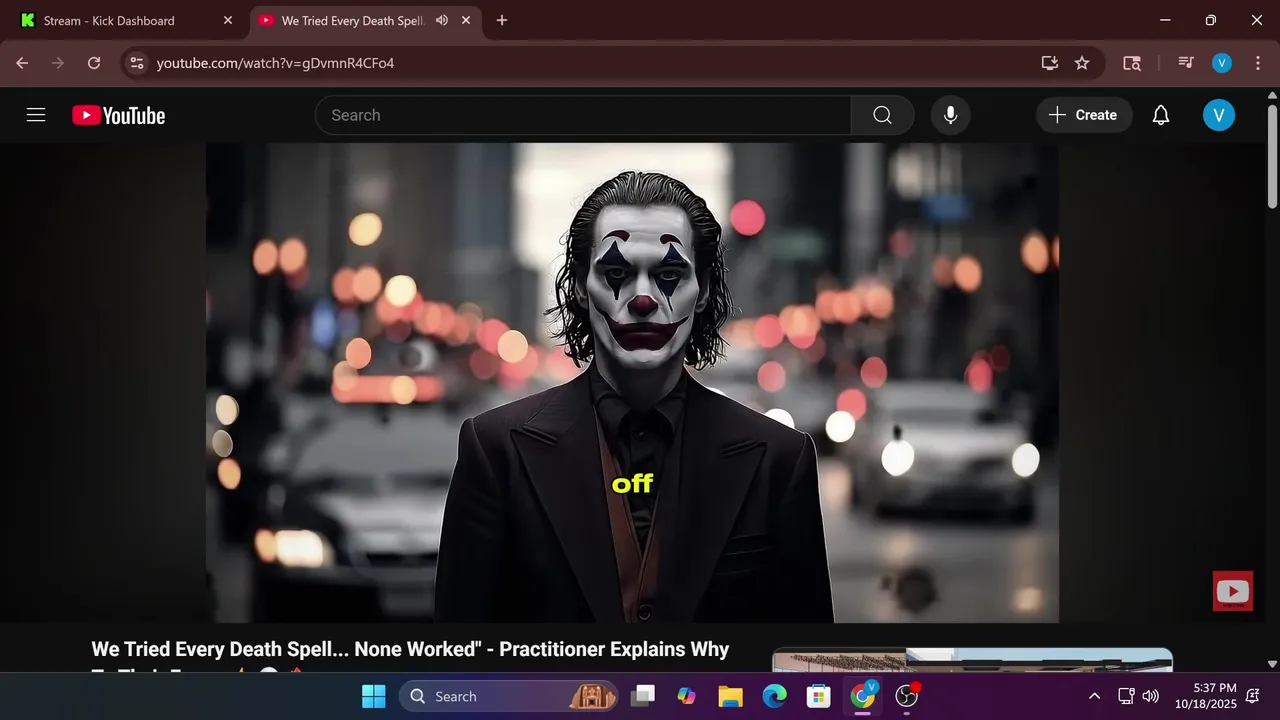Click the YouTube Create button
Image resolution: width=1280 pixels, height=720 pixels.
1084,115
